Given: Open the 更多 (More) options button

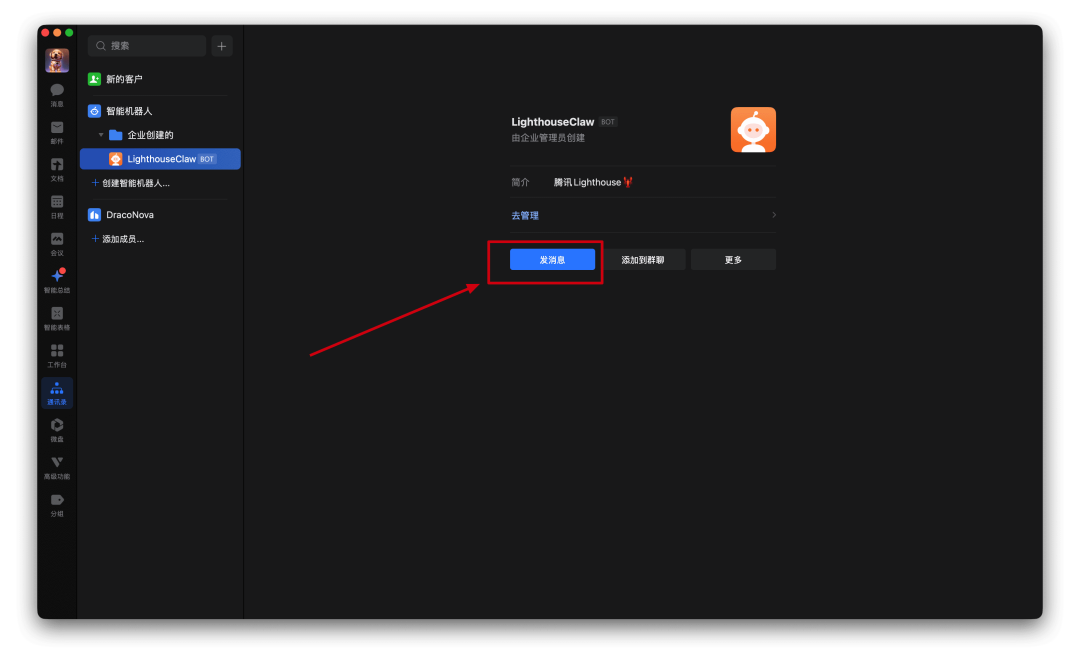Looking at the screenshot, I should [733, 260].
